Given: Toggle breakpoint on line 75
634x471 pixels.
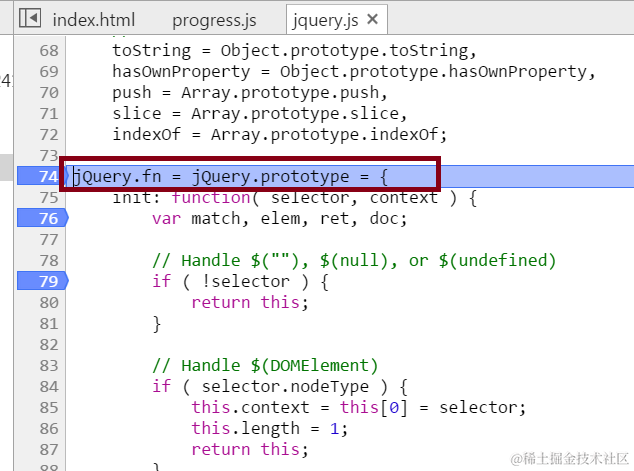Looking at the screenshot, I should point(49,198).
